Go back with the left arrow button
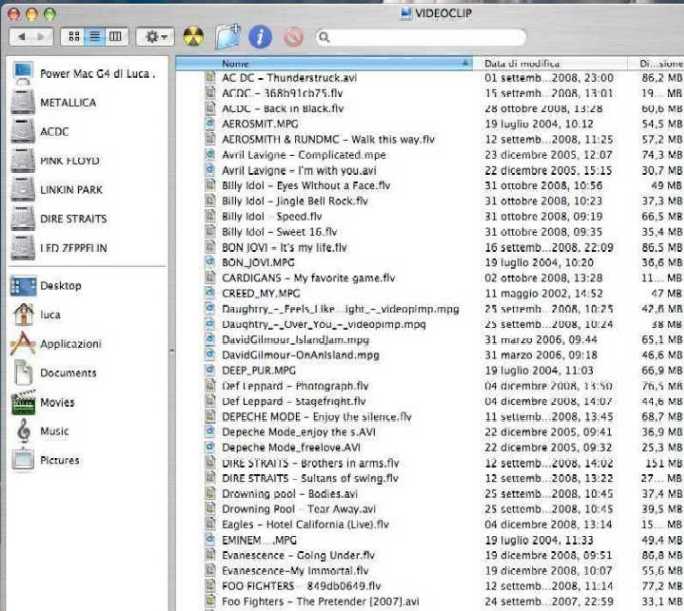Viewport: 684px width, 611px height. pos(21,37)
